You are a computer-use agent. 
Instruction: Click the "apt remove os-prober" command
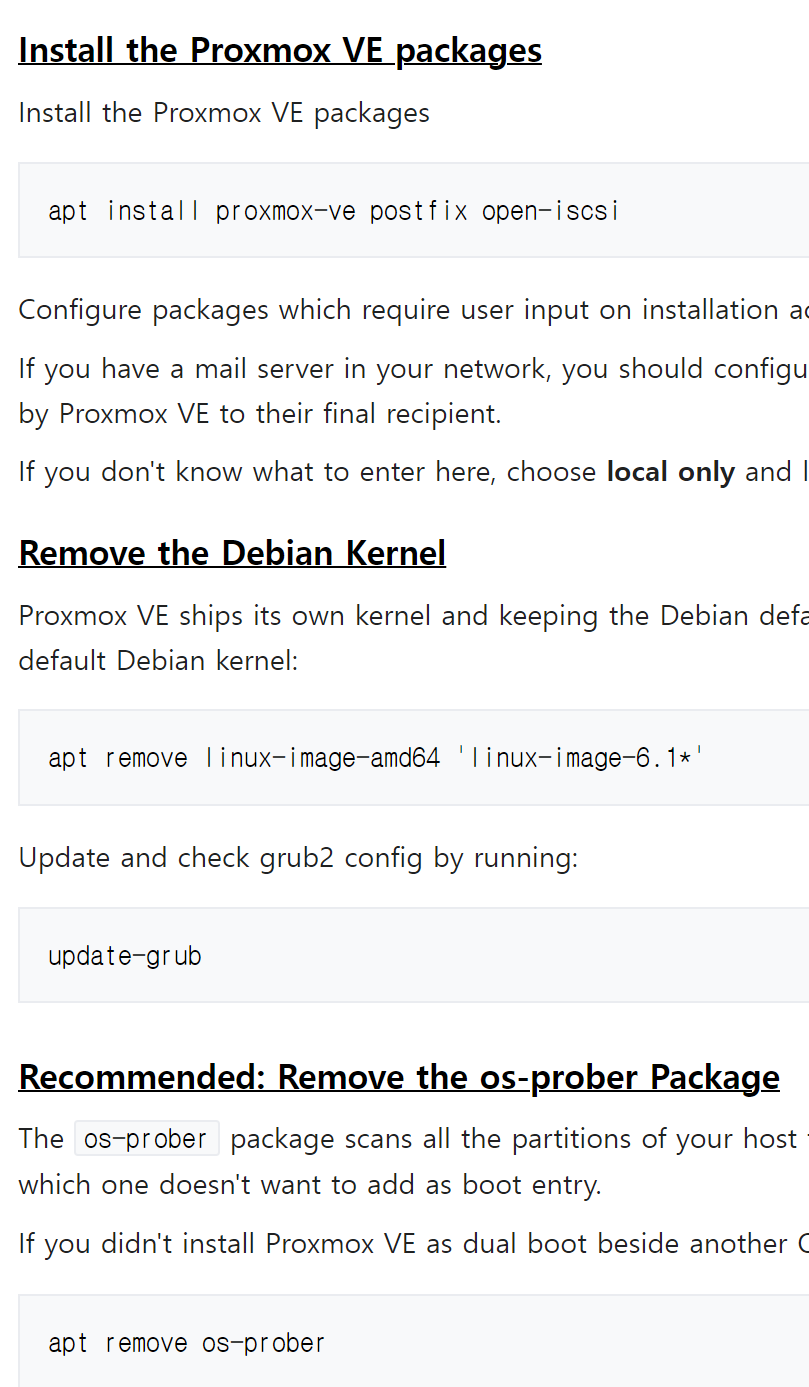click(x=187, y=1343)
